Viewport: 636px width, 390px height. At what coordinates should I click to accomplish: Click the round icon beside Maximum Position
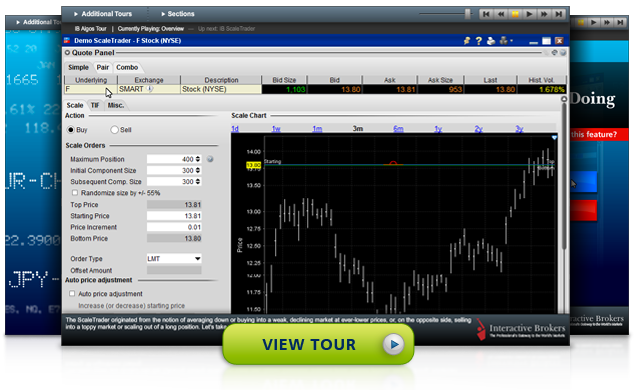(x=210, y=159)
